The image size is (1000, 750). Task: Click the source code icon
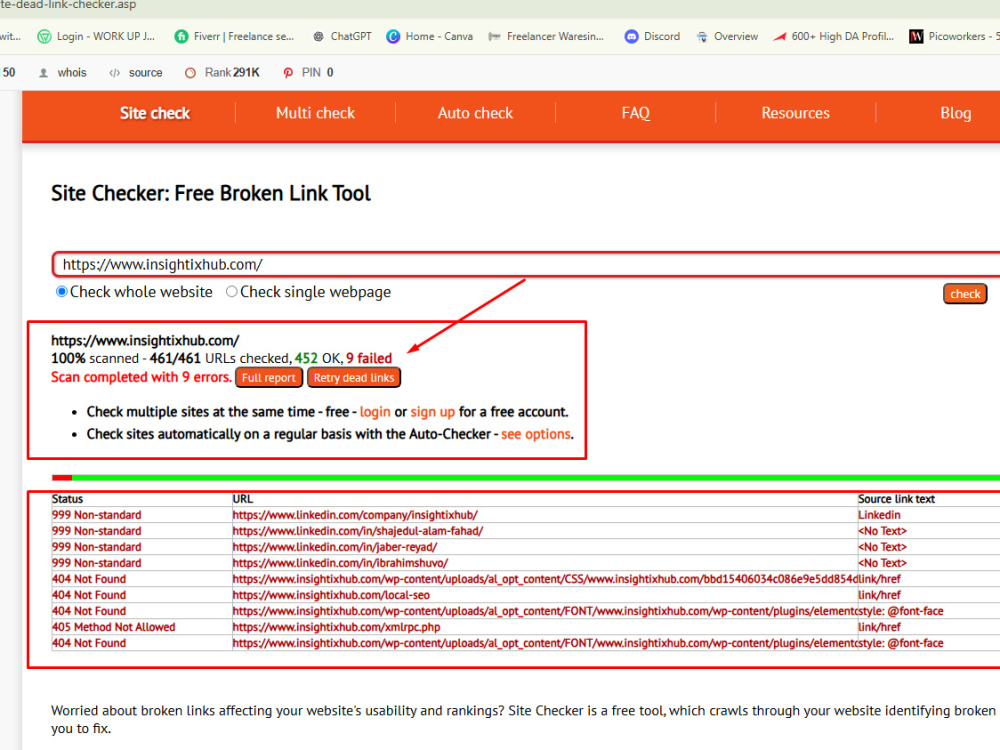[x=114, y=73]
